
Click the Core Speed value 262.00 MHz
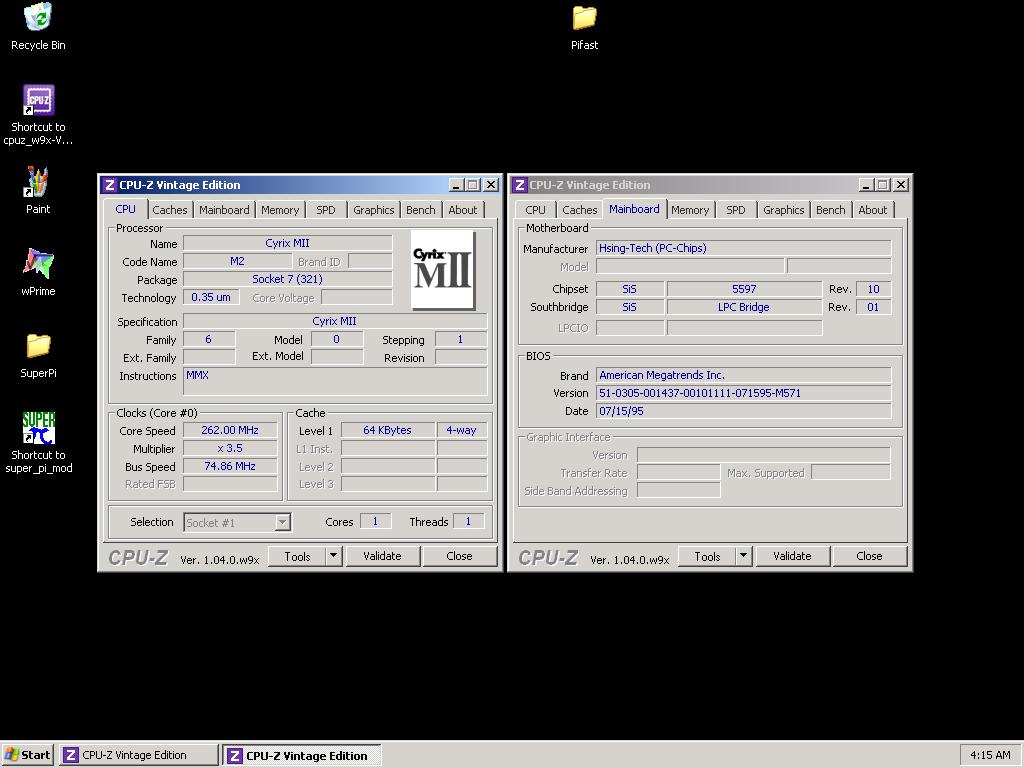pos(230,430)
